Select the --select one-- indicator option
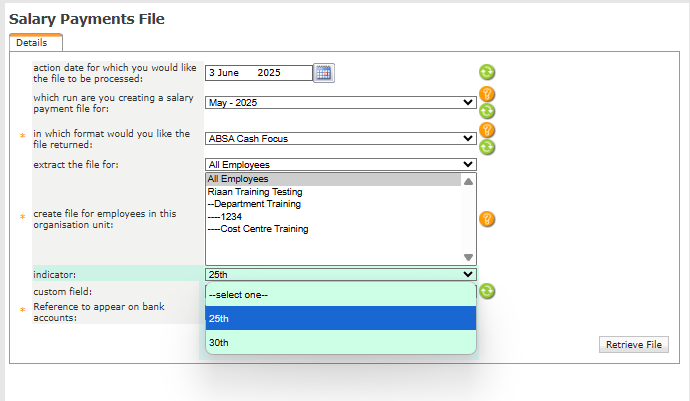The image size is (690, 401). point(340,294)
